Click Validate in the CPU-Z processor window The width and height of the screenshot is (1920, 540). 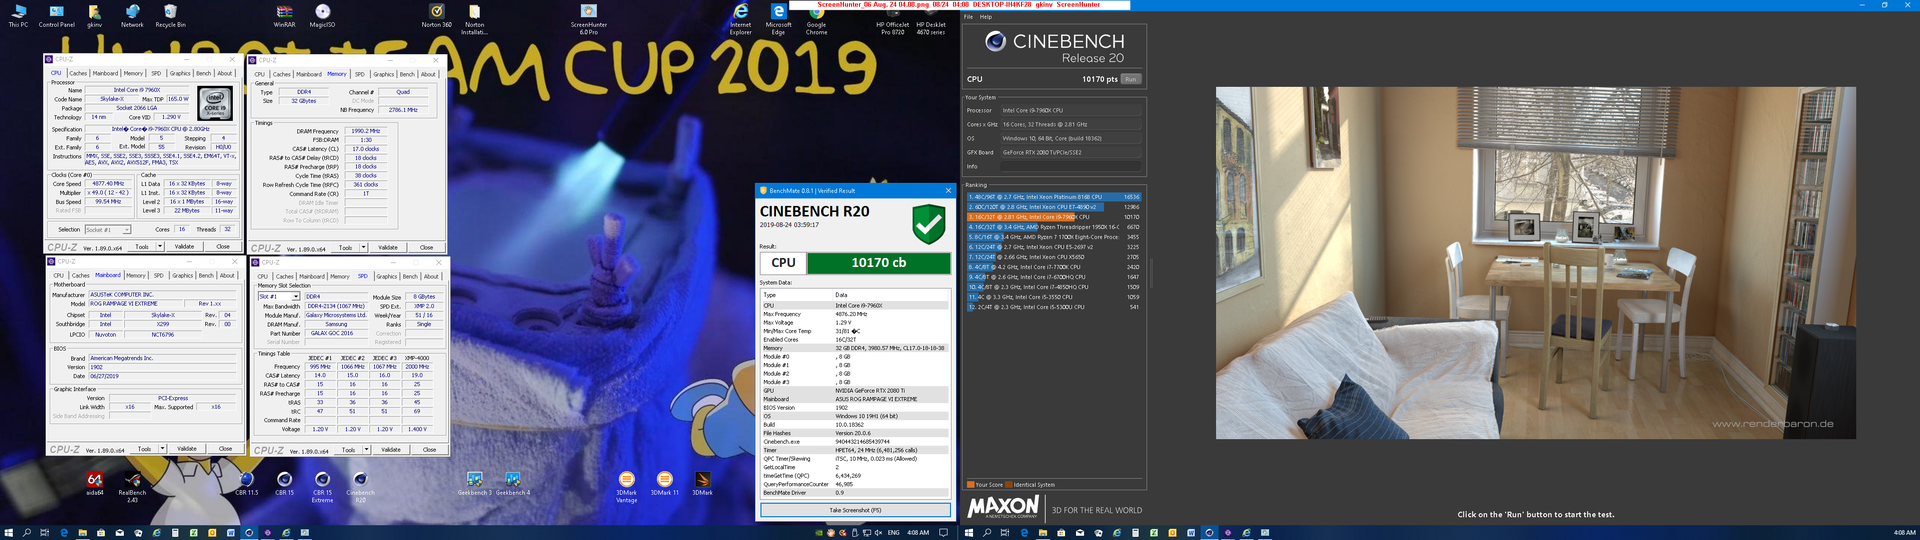click(x=185, y=246)
